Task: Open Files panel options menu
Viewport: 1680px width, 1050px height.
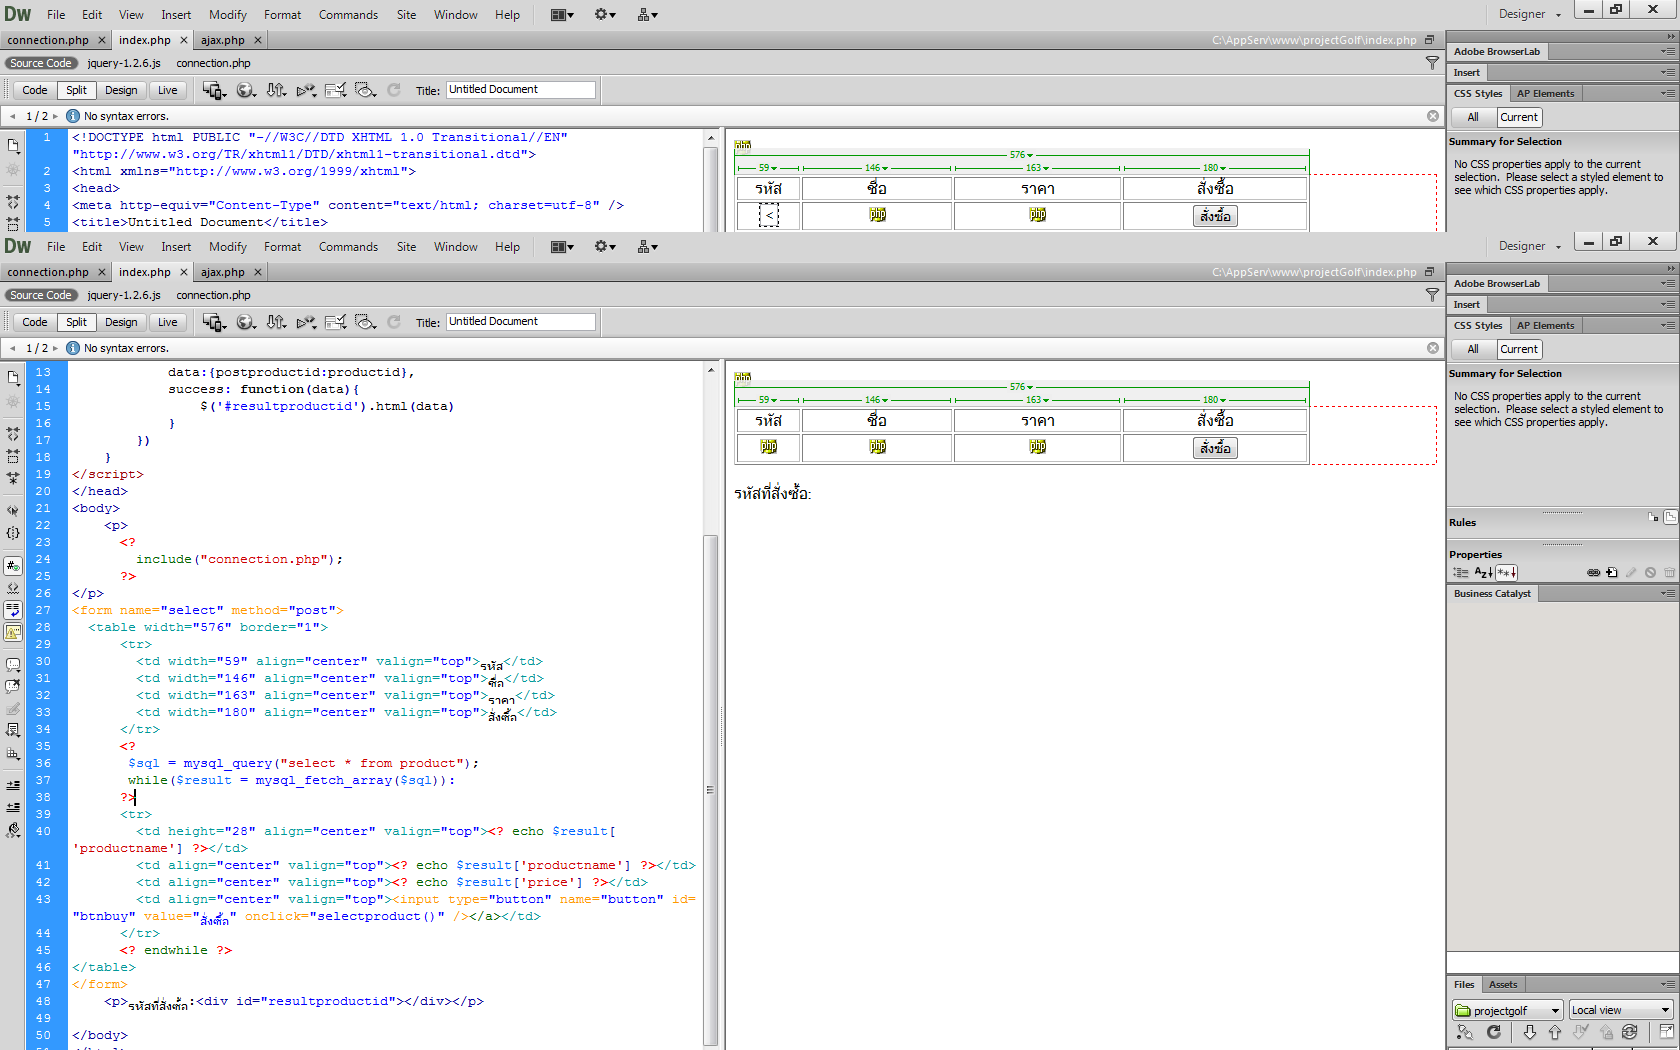Action: coord(1668,984)
